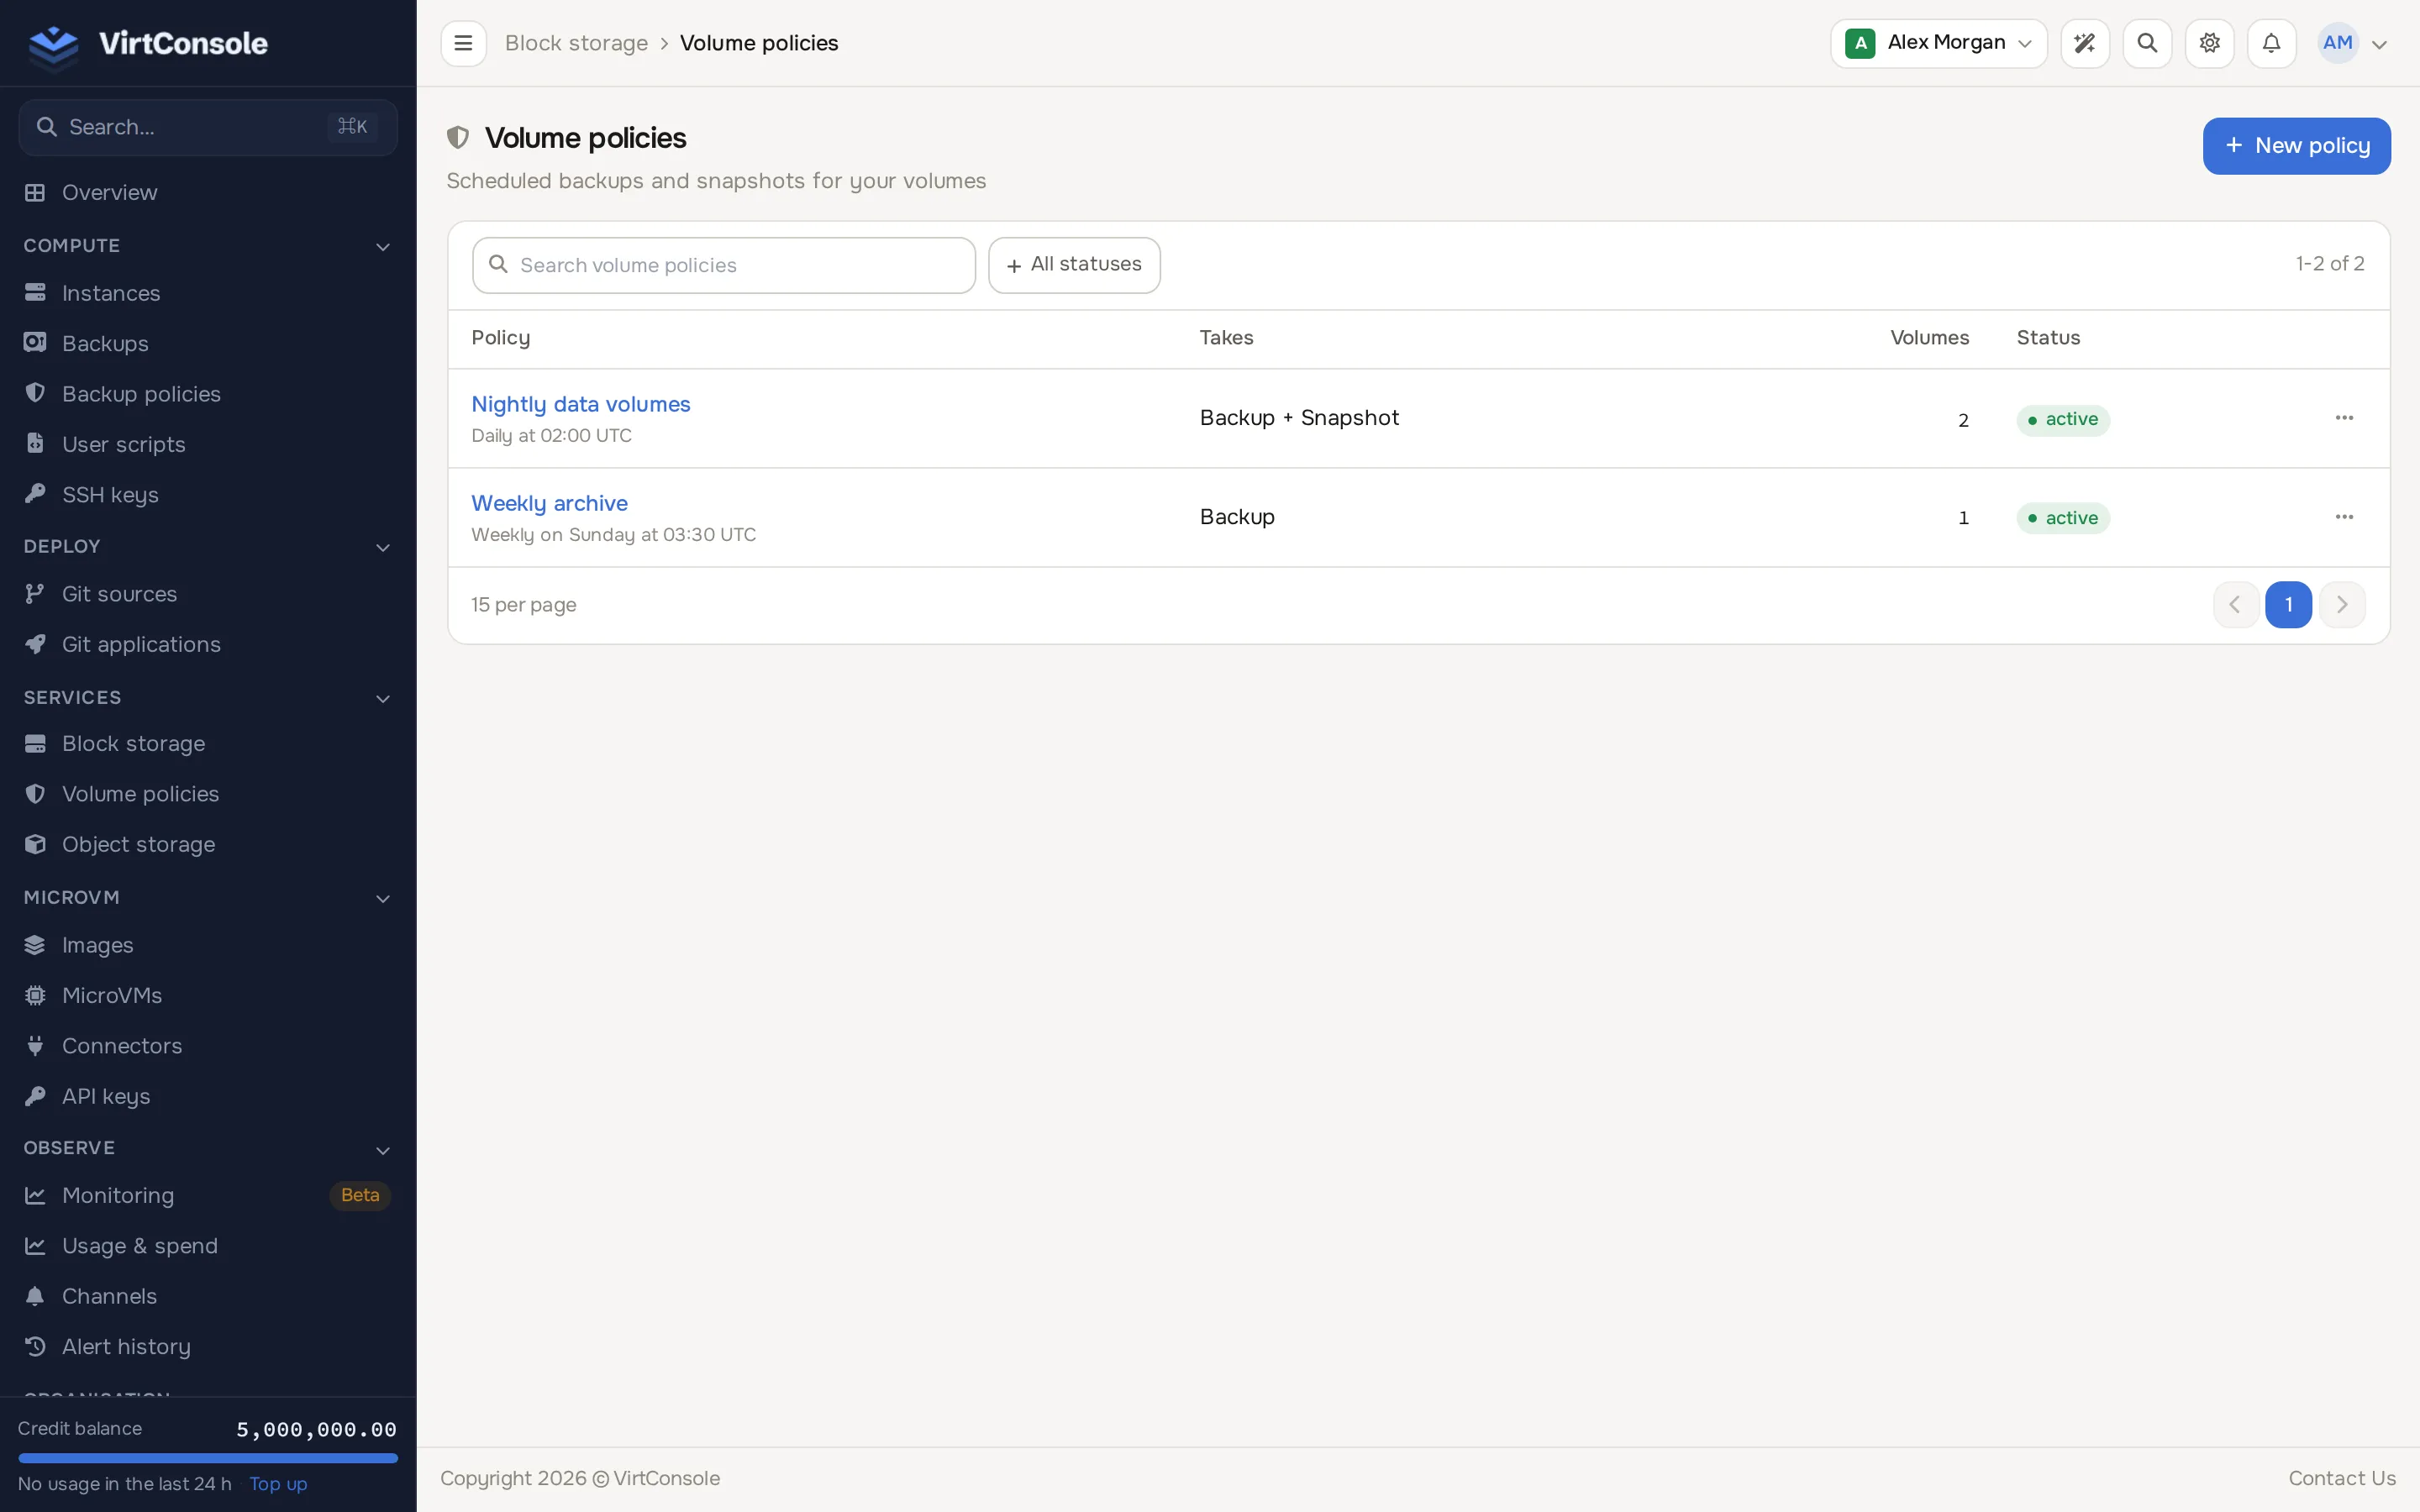Open Nightly data volumes policy
The image size is (2420, 1512).
coord(581,404)
